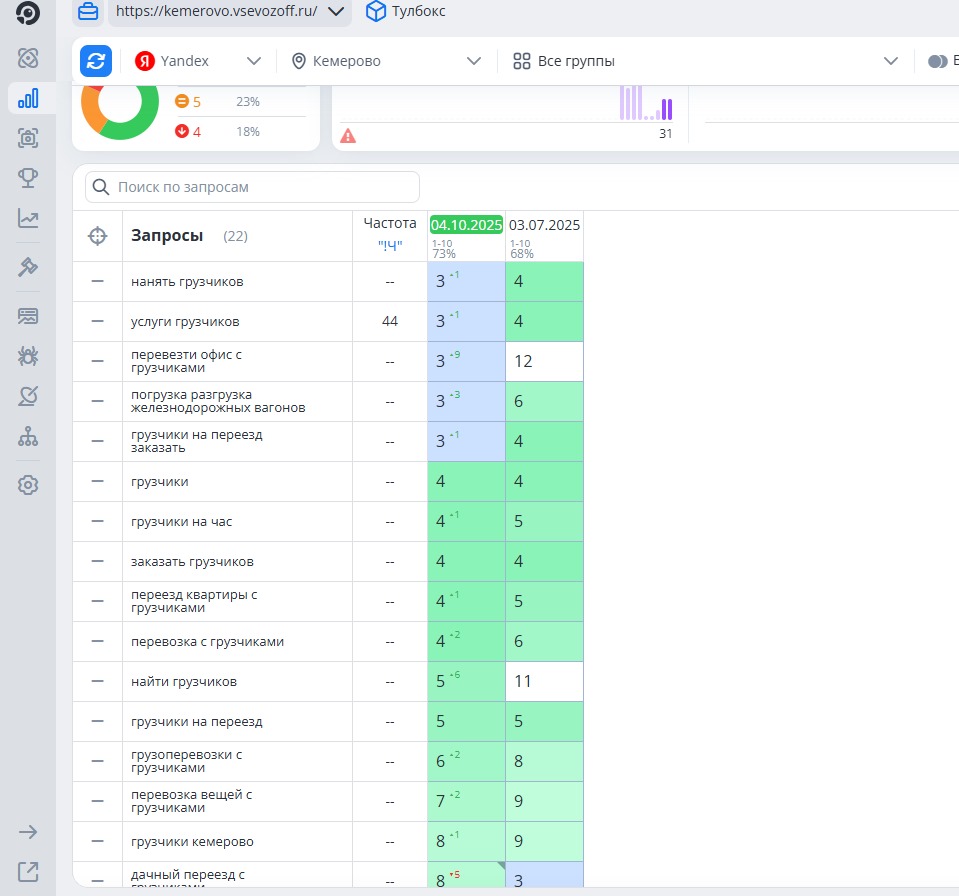The image size is (959, 896).
Task: Collapse row 'нанять грузчиков' with minus
Action: (97, 281)
